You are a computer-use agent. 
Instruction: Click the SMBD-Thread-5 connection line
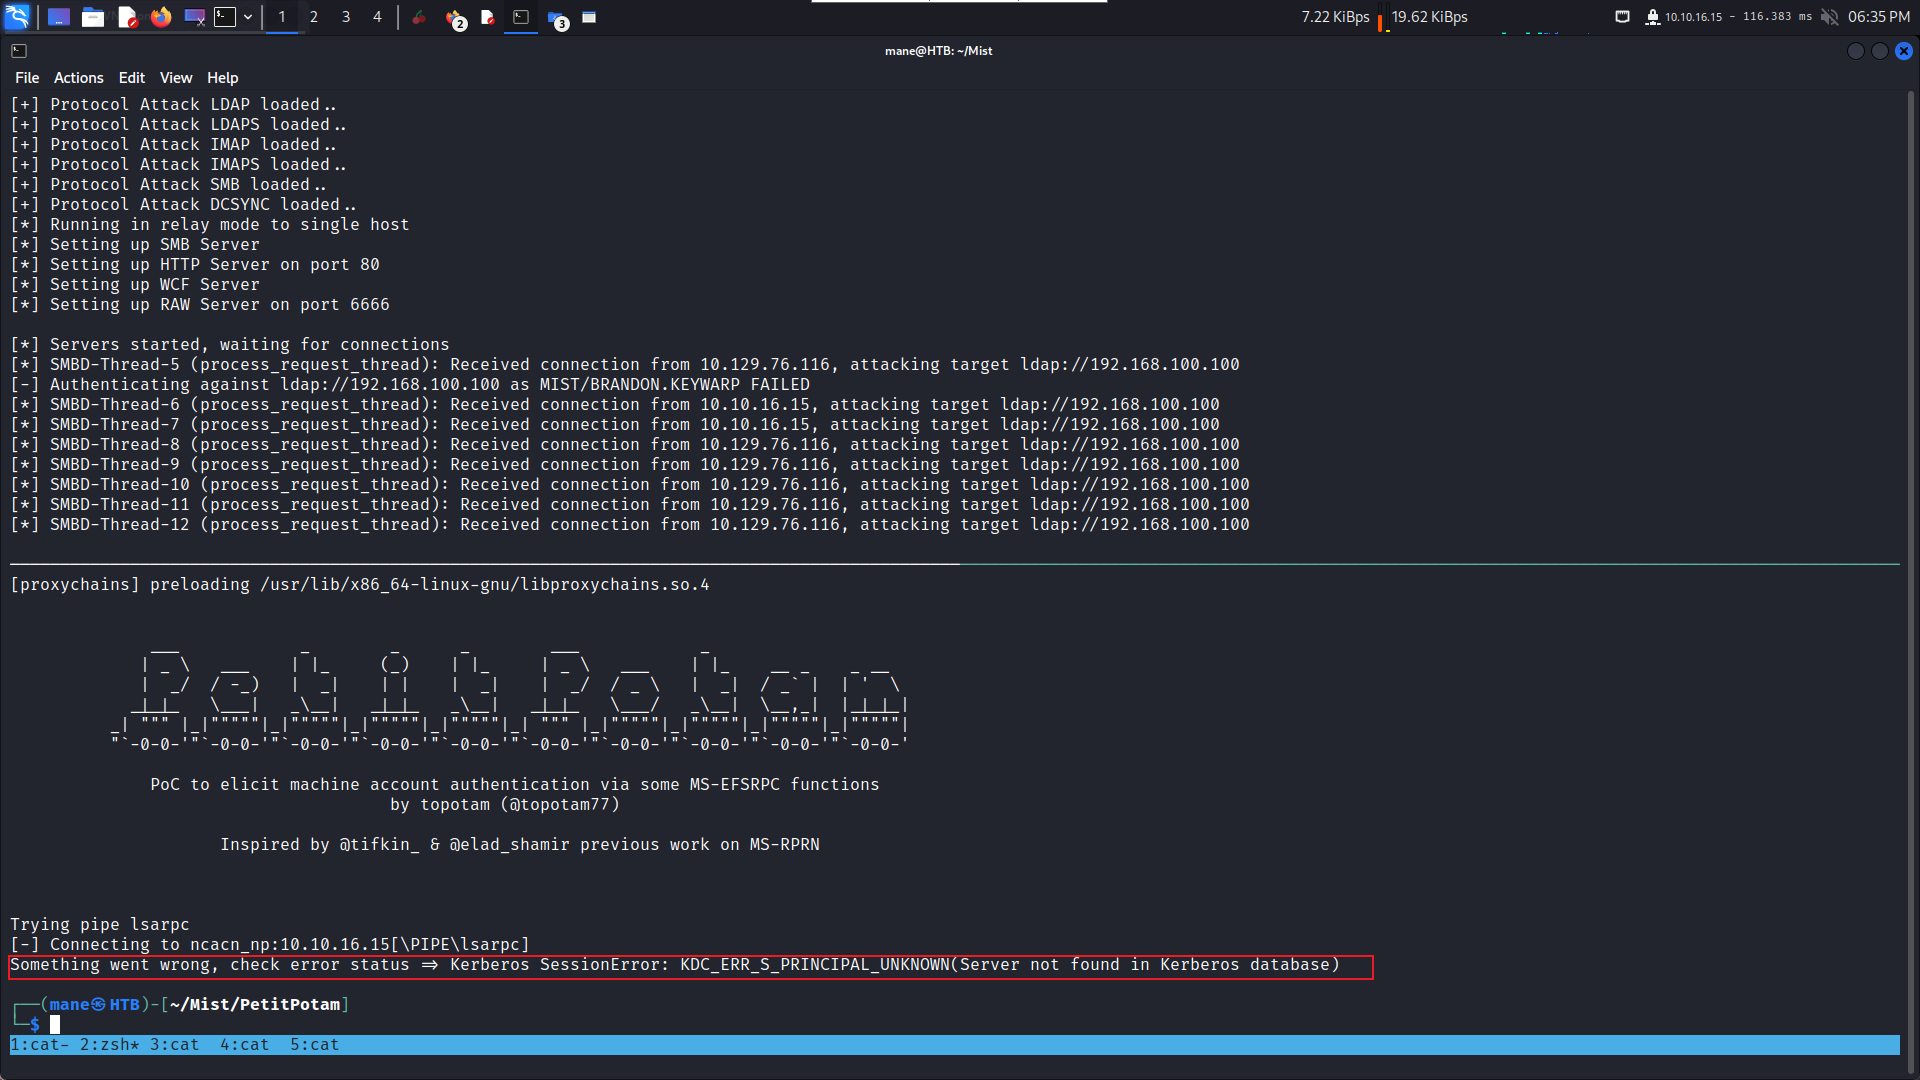pos(625,365)
